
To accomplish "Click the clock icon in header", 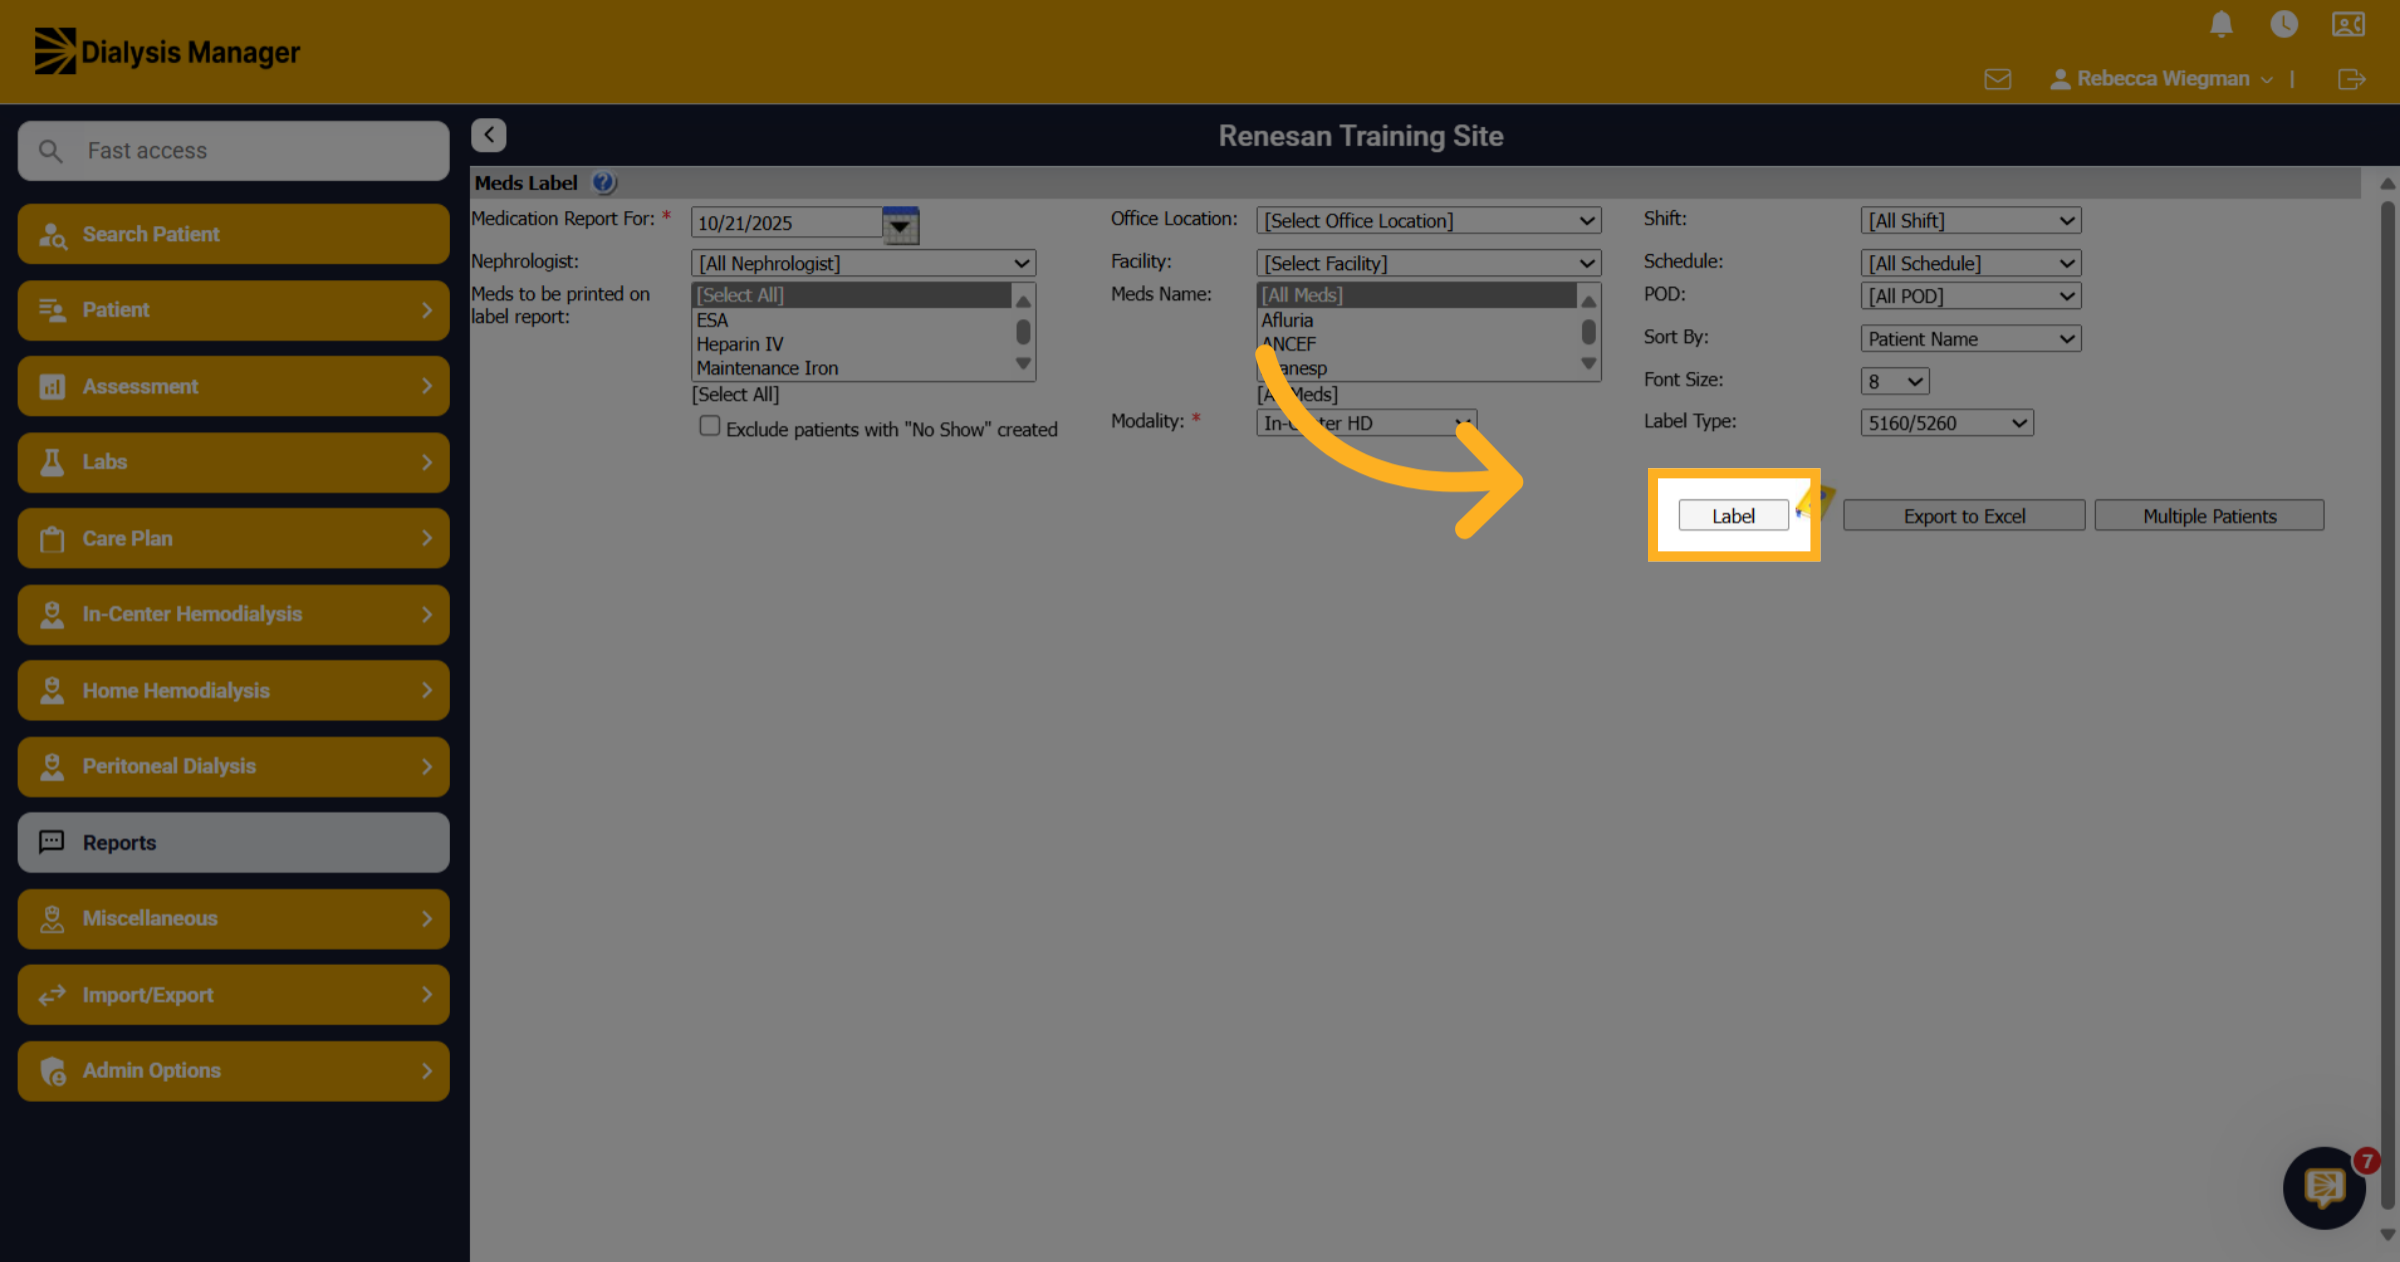I will click(x=2284, y=24).
